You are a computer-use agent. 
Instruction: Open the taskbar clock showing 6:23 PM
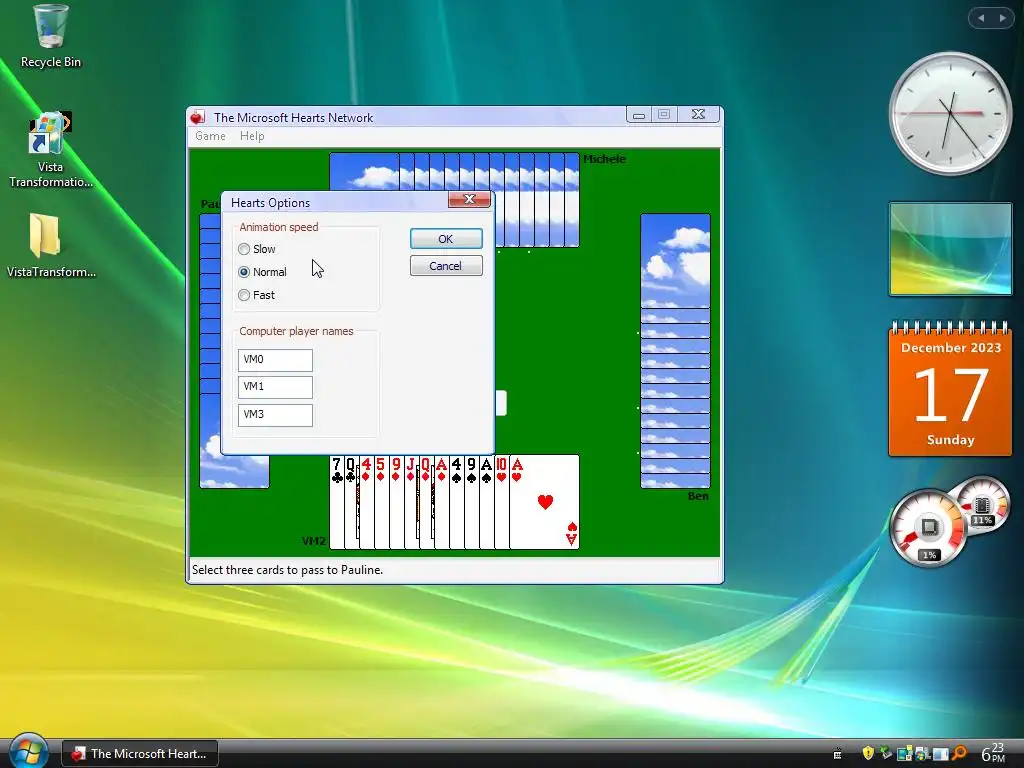(x=993, y=753)
